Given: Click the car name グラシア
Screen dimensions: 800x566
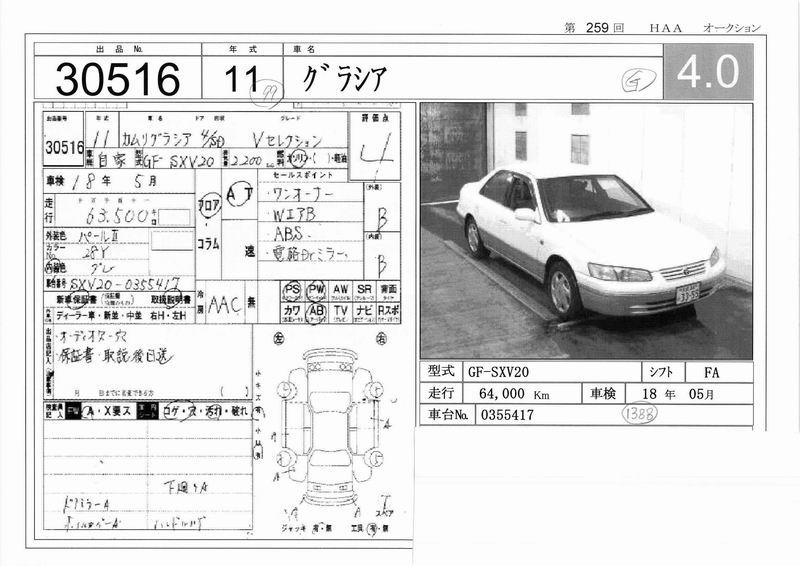Looking at the screenshot, I should 344,78.
